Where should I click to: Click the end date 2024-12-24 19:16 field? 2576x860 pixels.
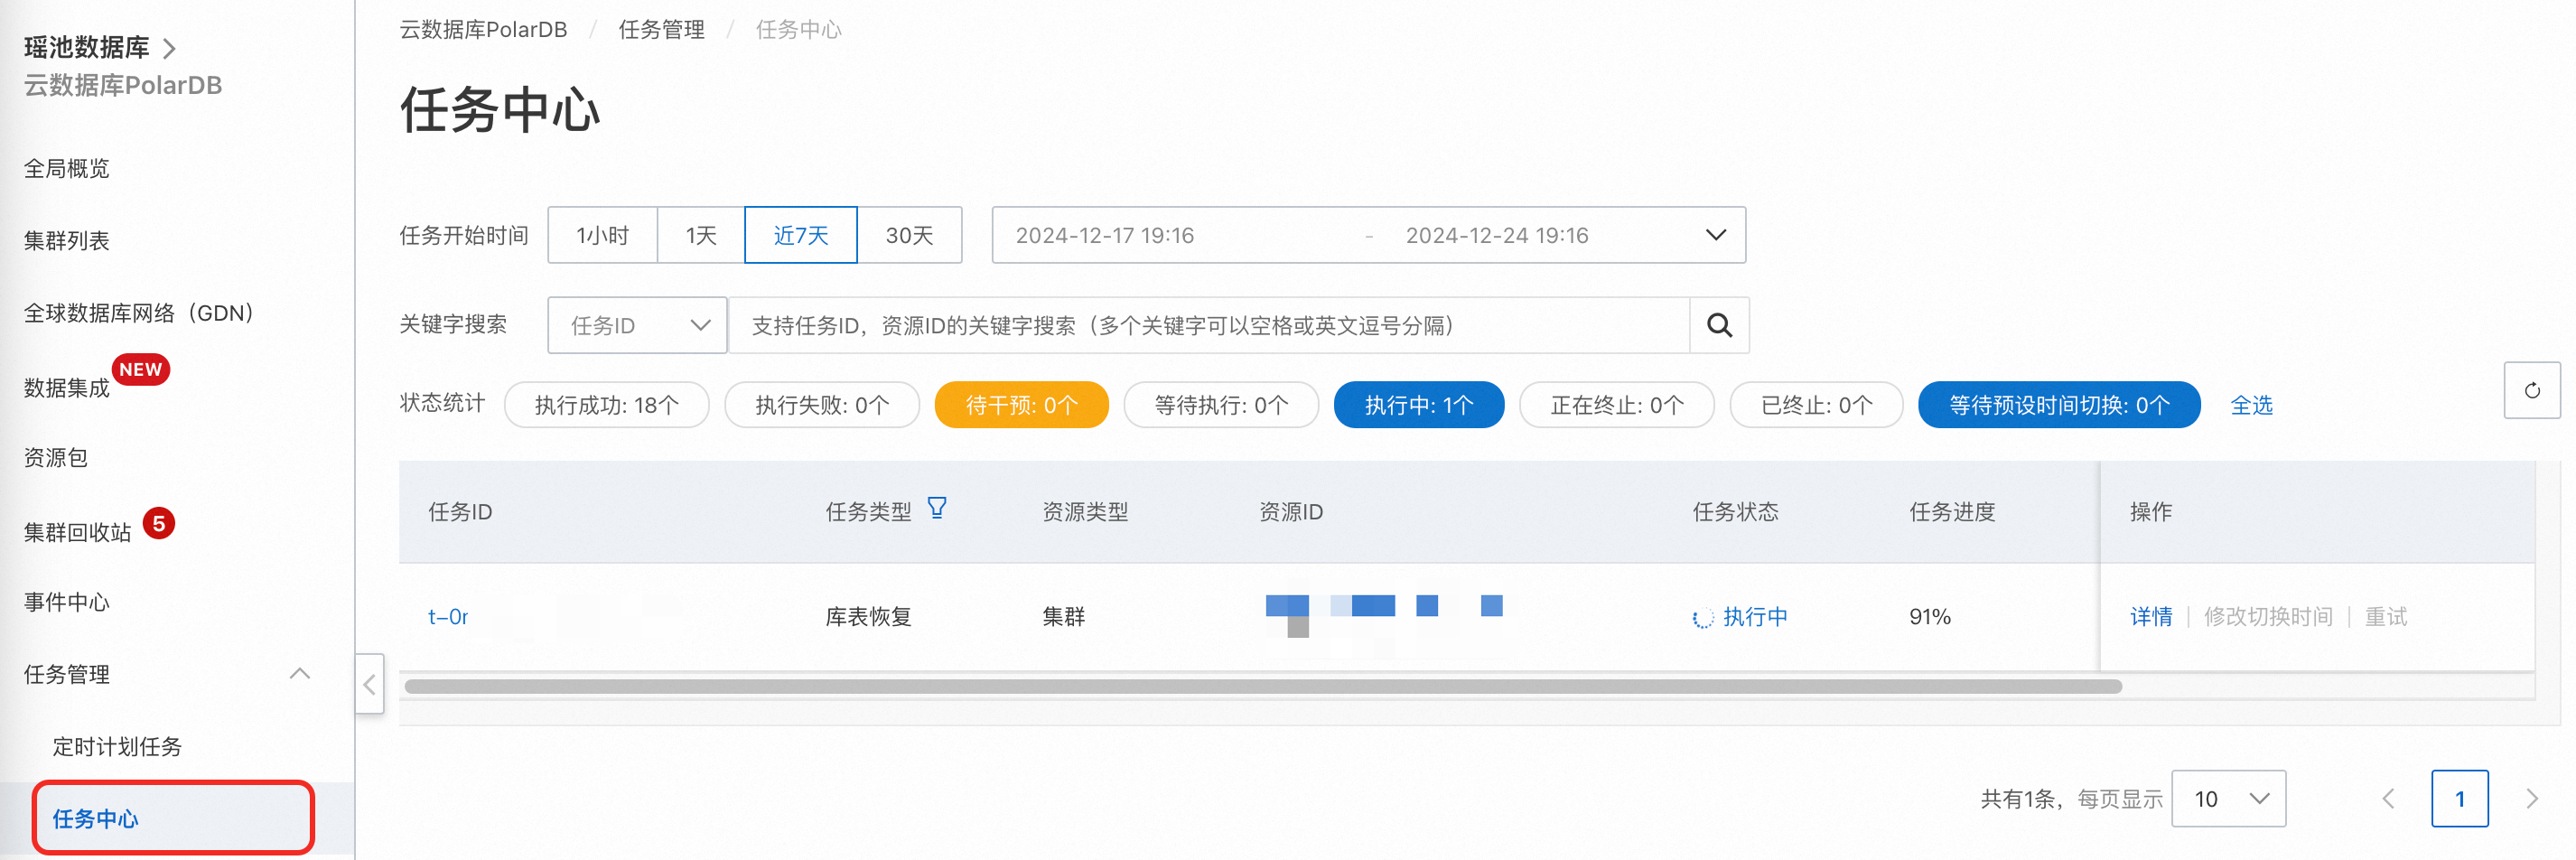1496,235
